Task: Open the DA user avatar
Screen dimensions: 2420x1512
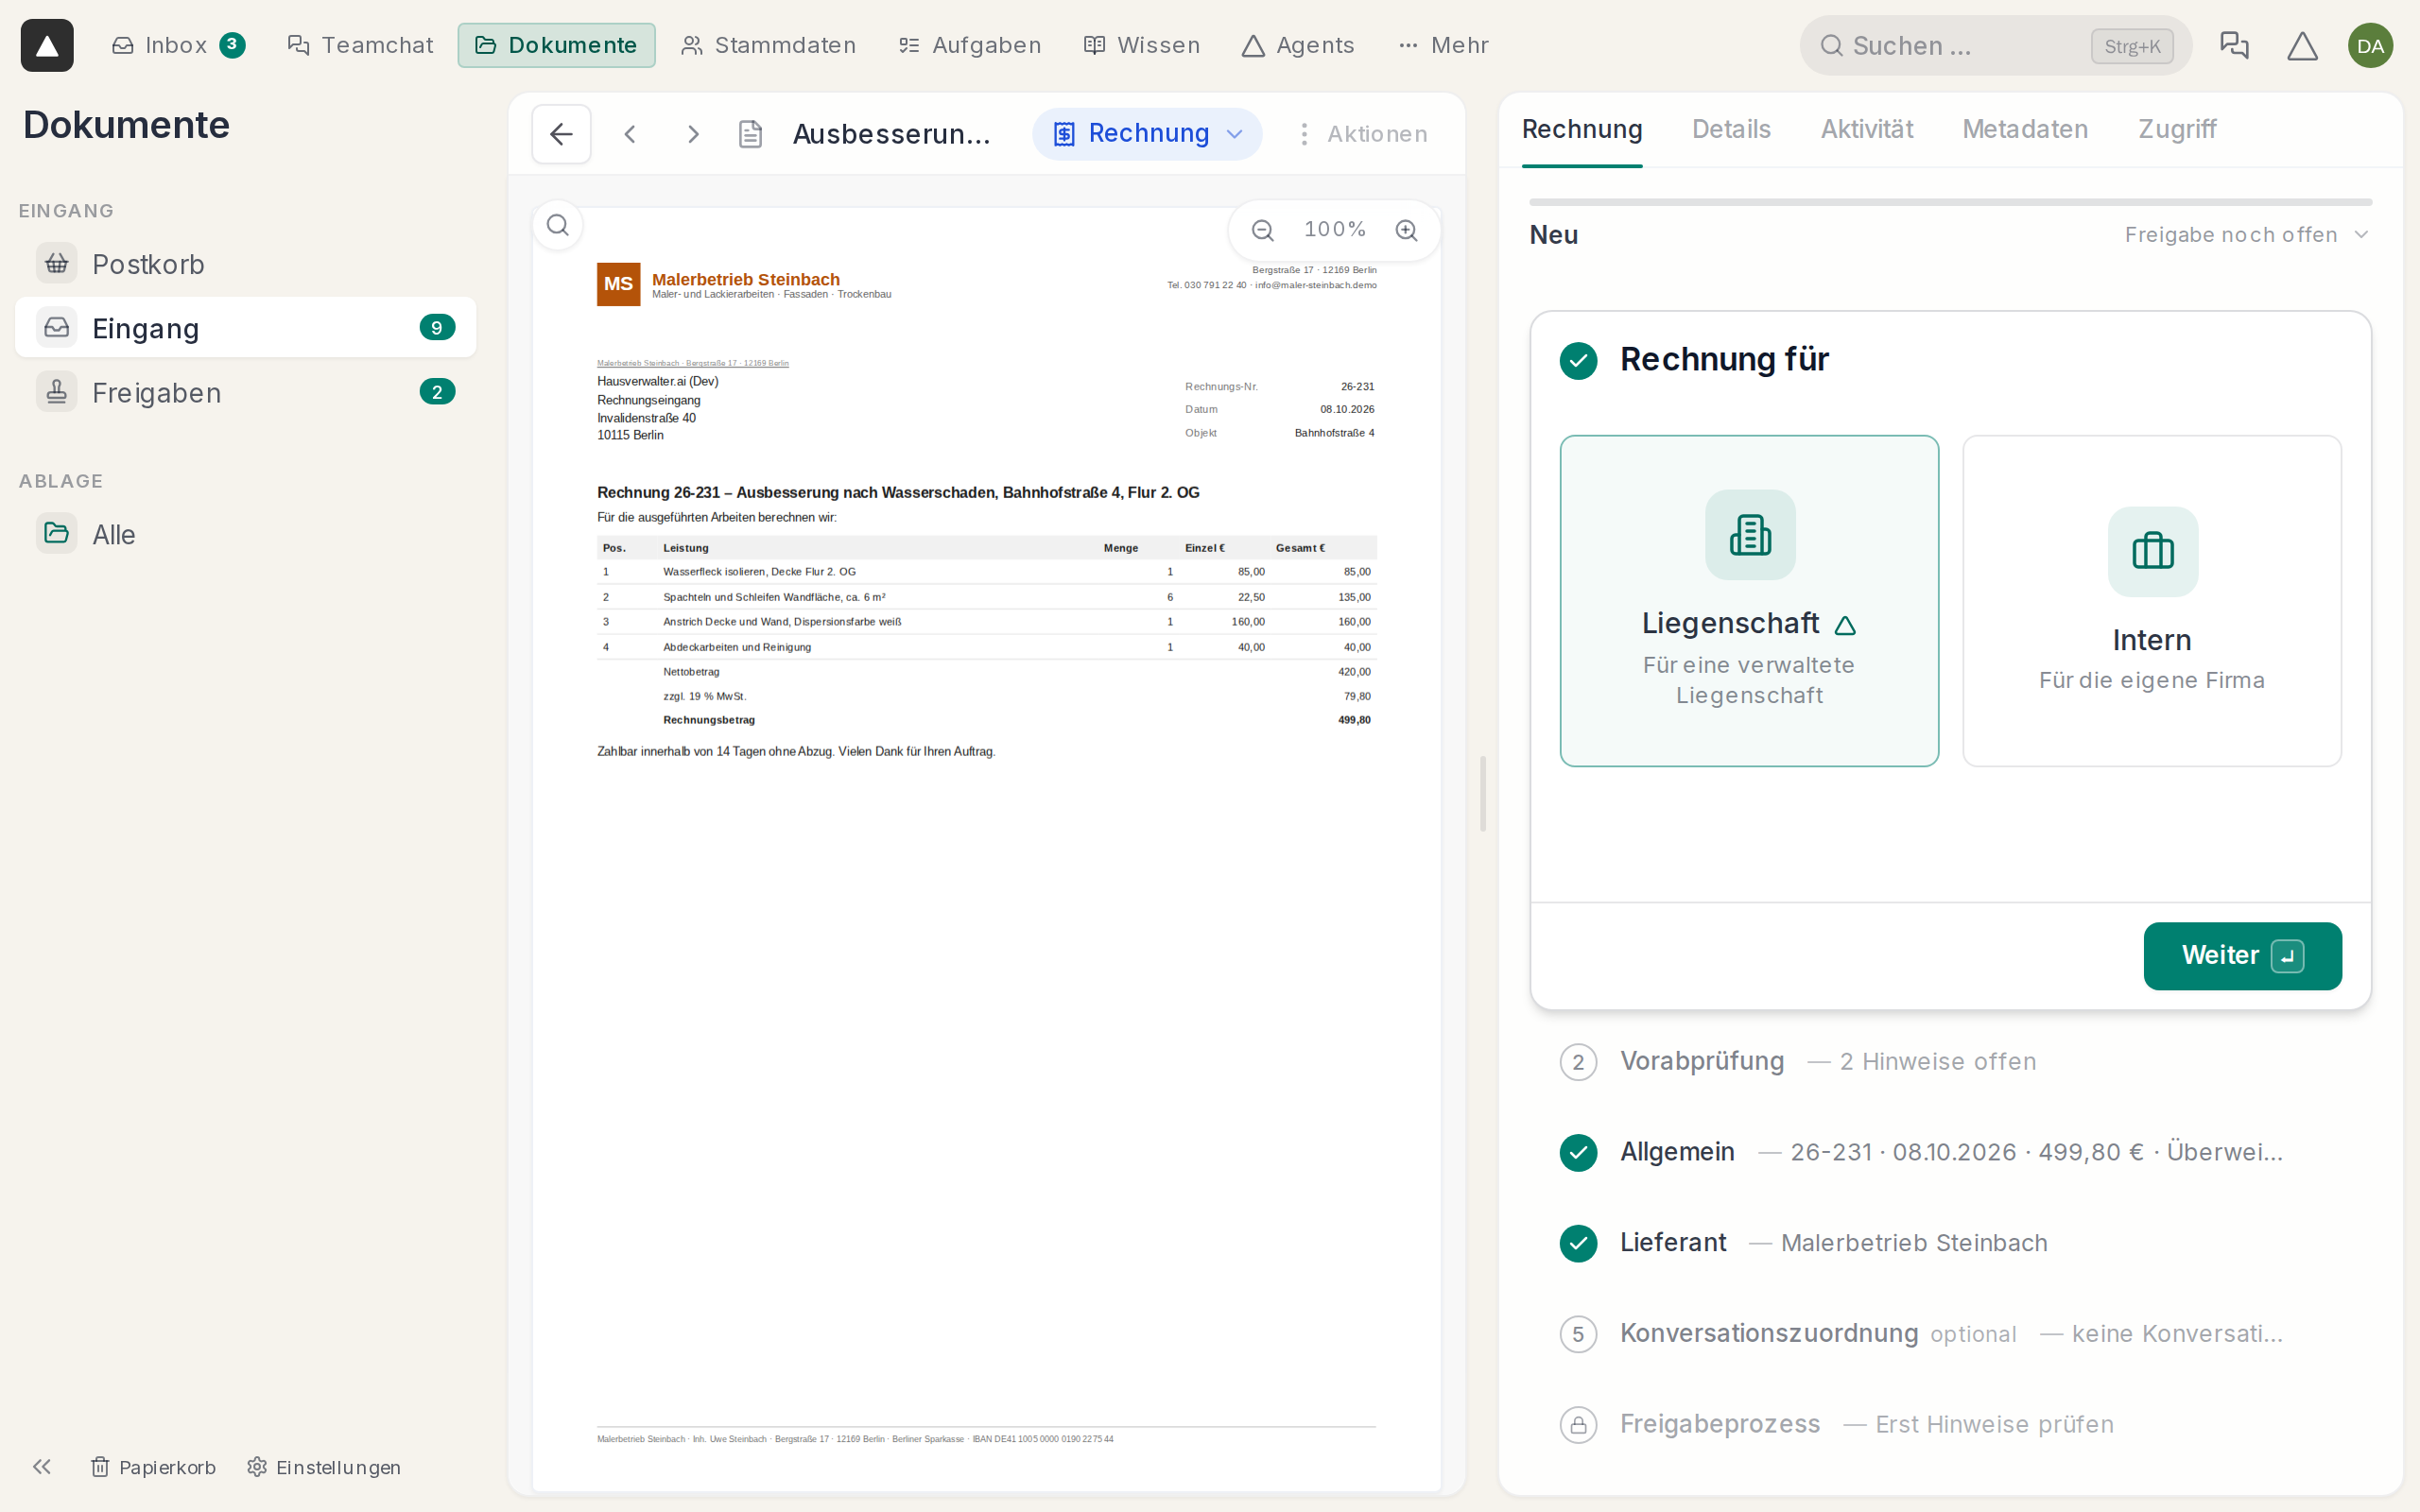Action: pyautogui.click(x=2370, y=45)
